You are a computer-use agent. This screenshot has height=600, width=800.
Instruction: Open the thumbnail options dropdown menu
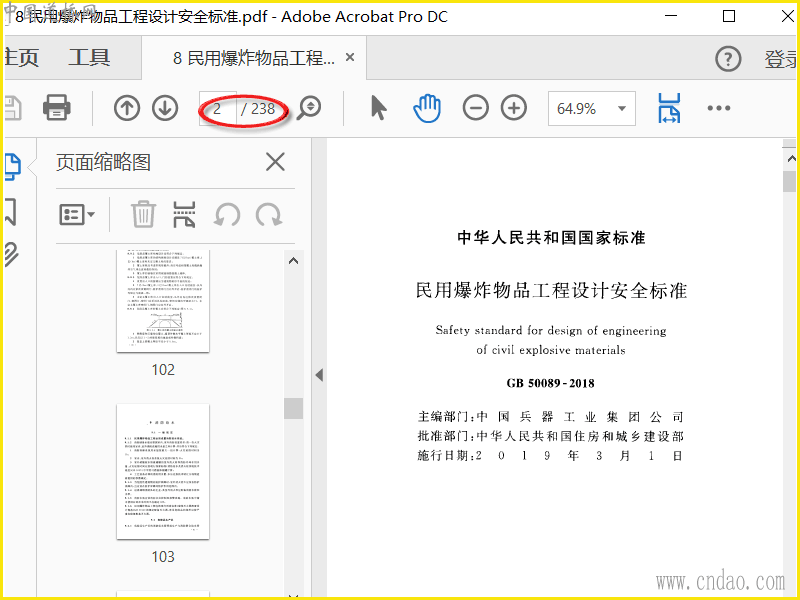(x=77, y=215)
